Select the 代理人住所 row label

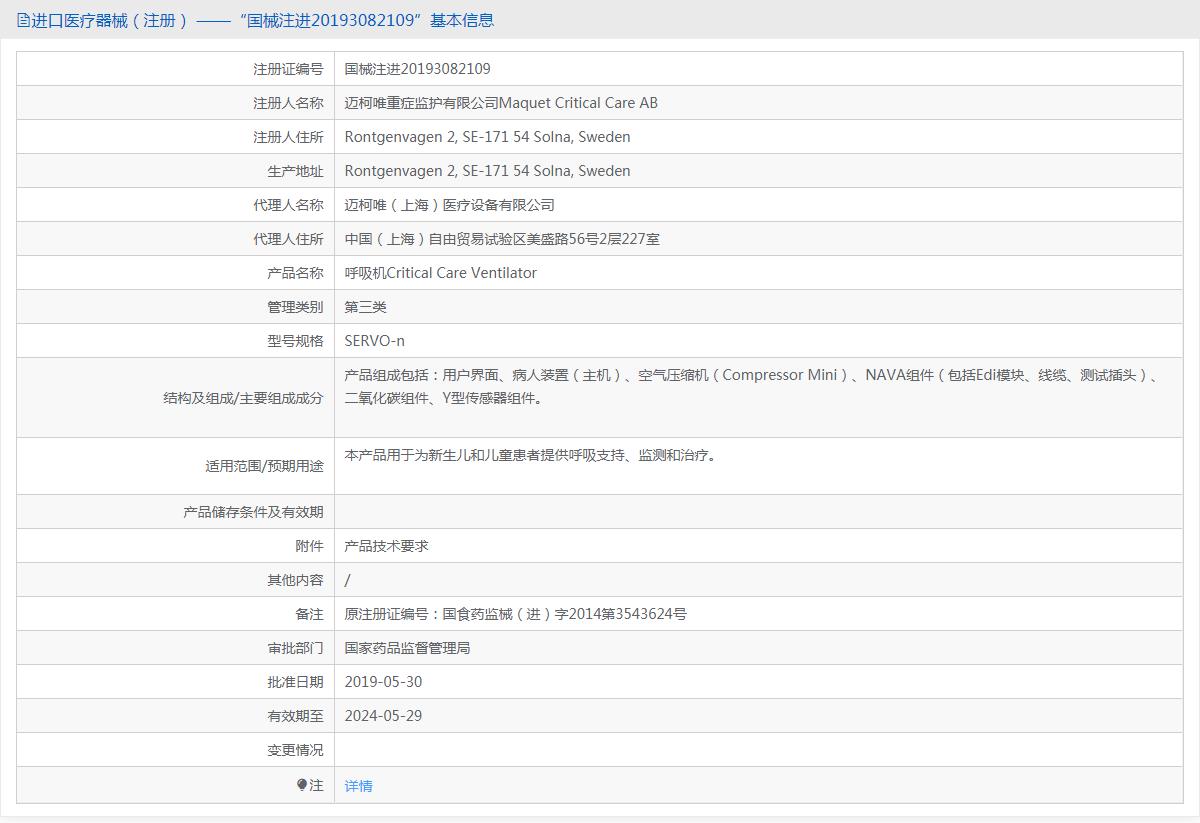[288, 239]
